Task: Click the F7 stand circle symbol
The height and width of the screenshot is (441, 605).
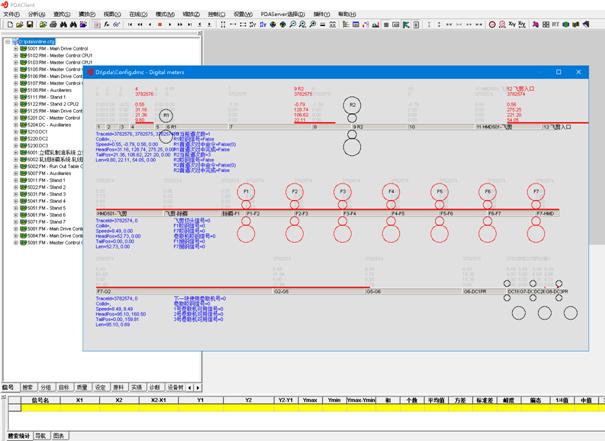Action: click(537, 191)
